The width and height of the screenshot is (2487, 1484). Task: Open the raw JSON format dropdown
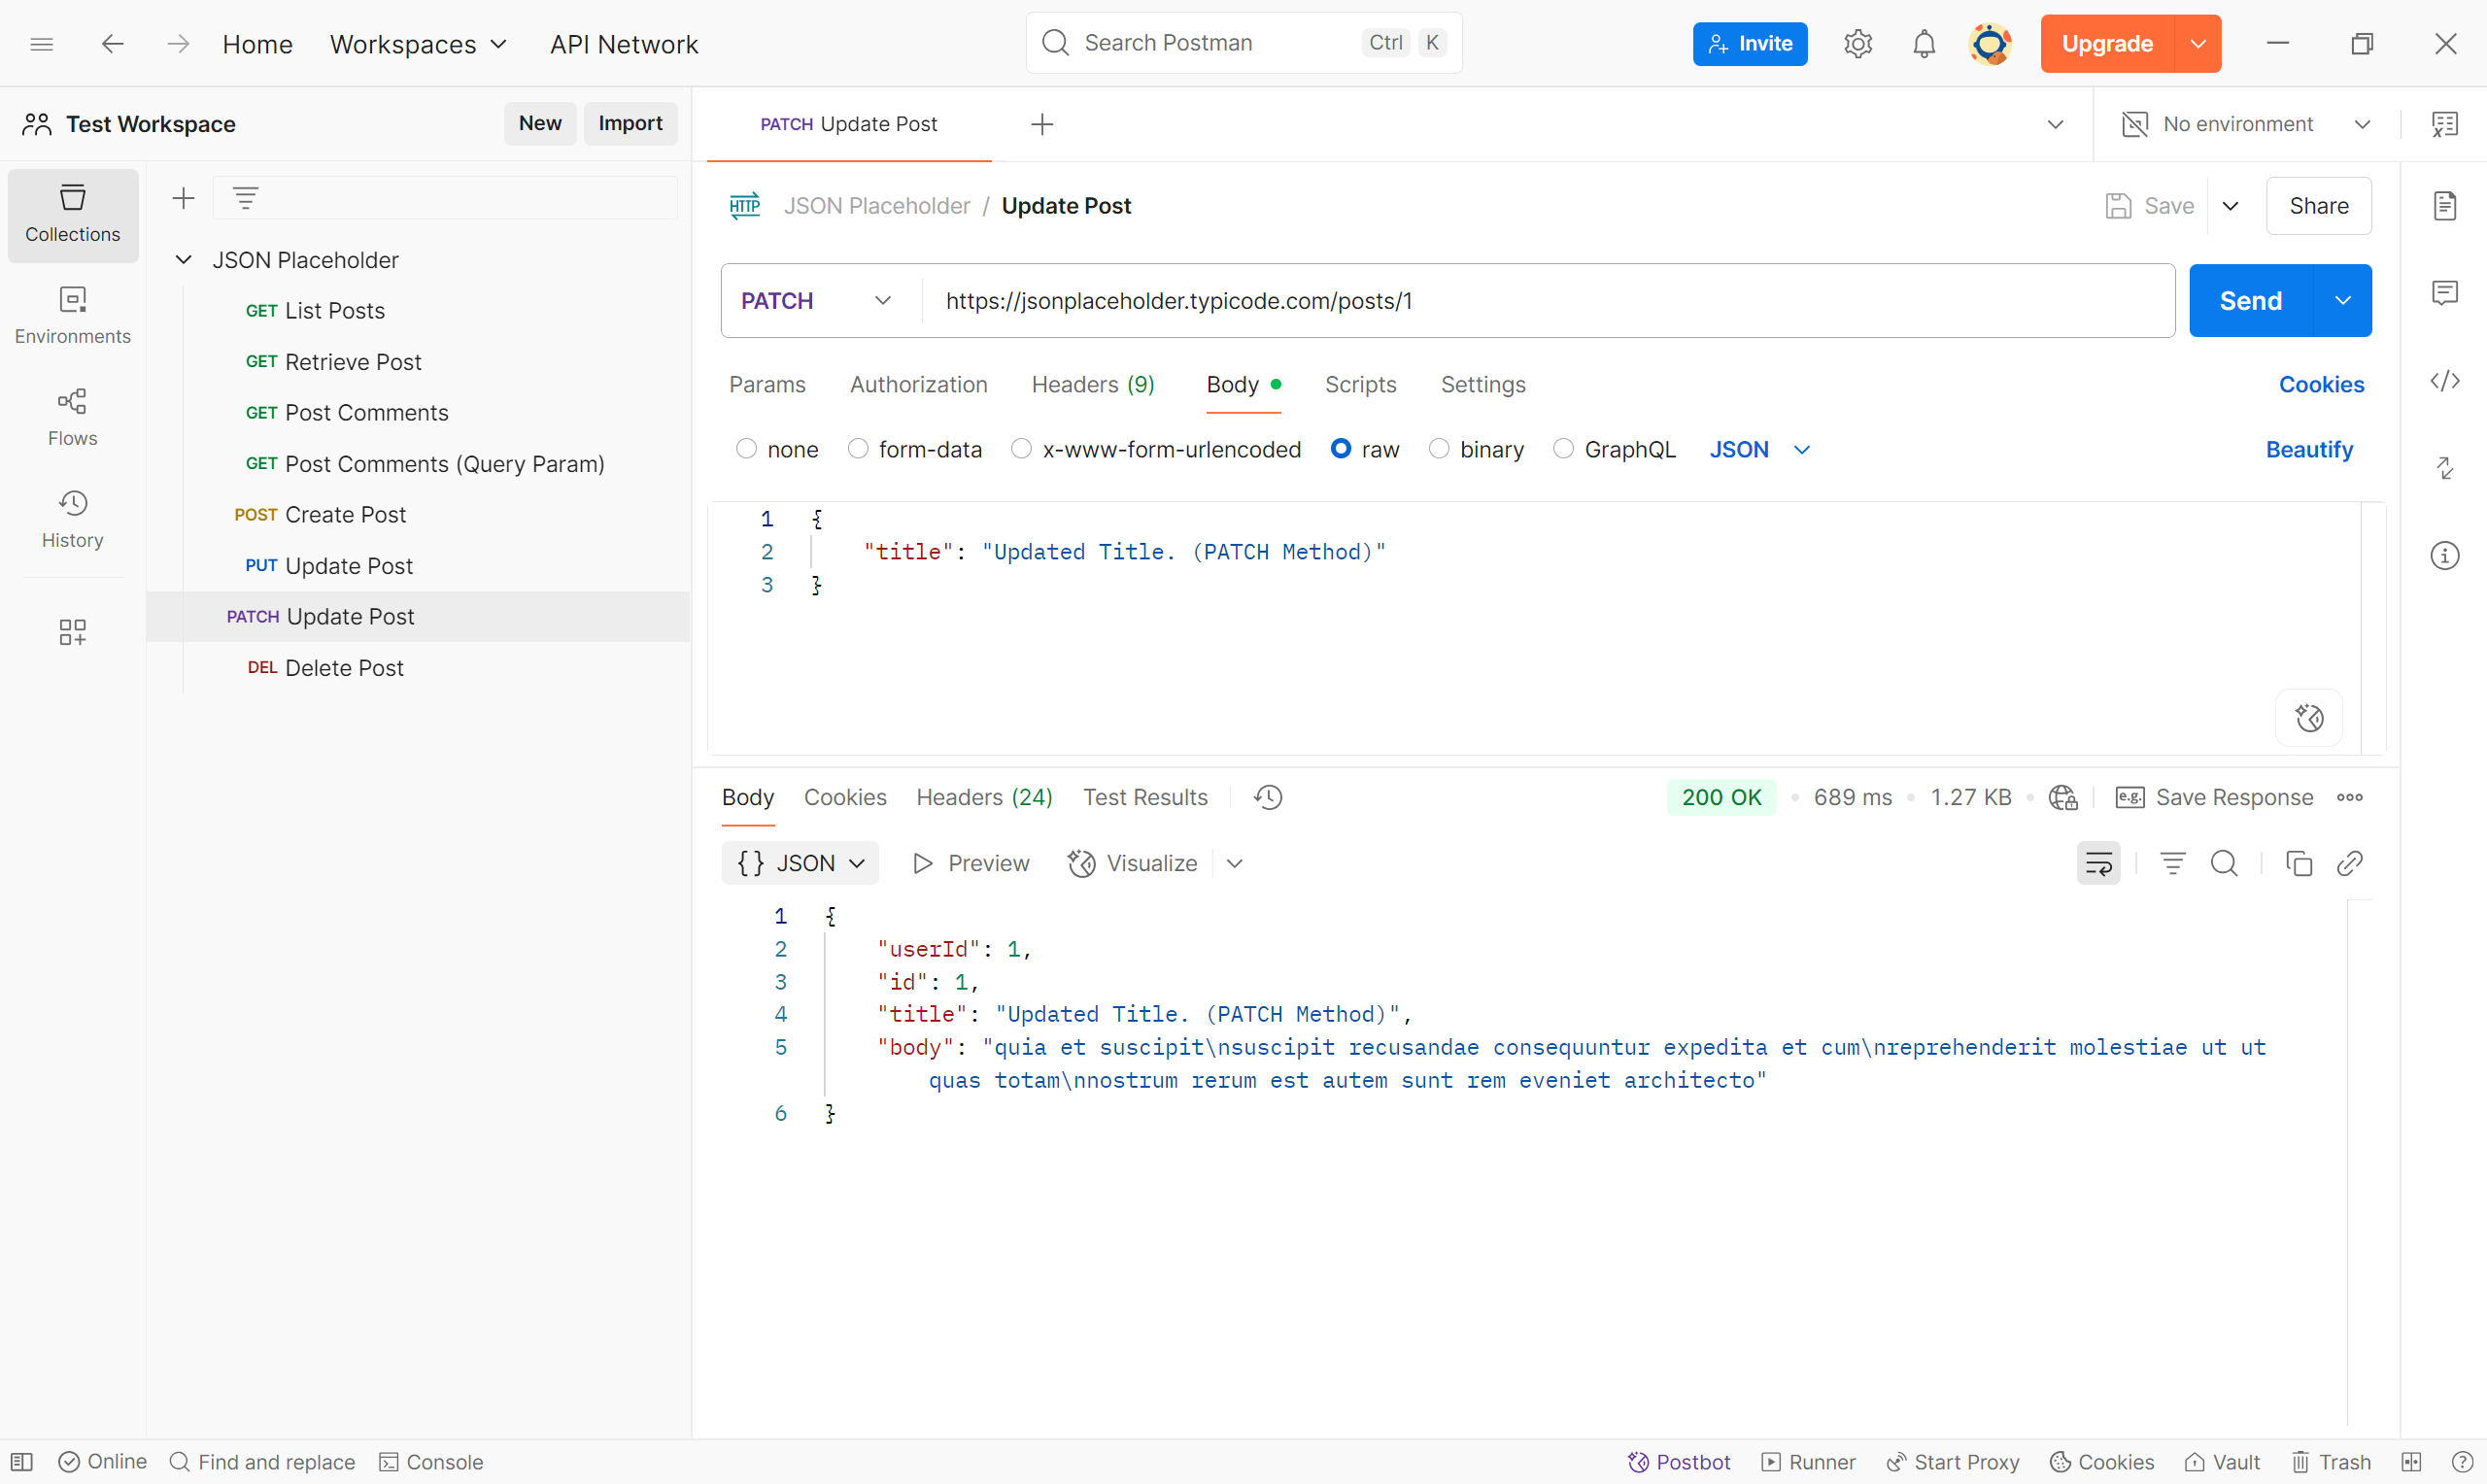pyautogui.click(x=1759, y=449)
